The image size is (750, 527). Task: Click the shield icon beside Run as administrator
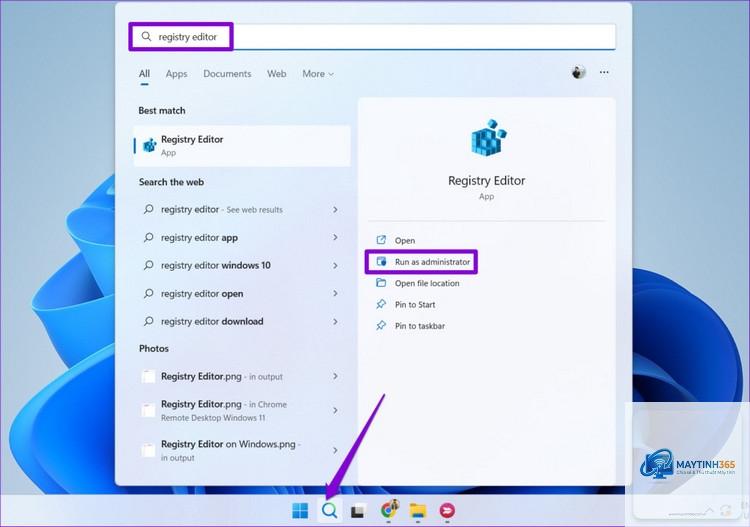click(x=381, y=262)
